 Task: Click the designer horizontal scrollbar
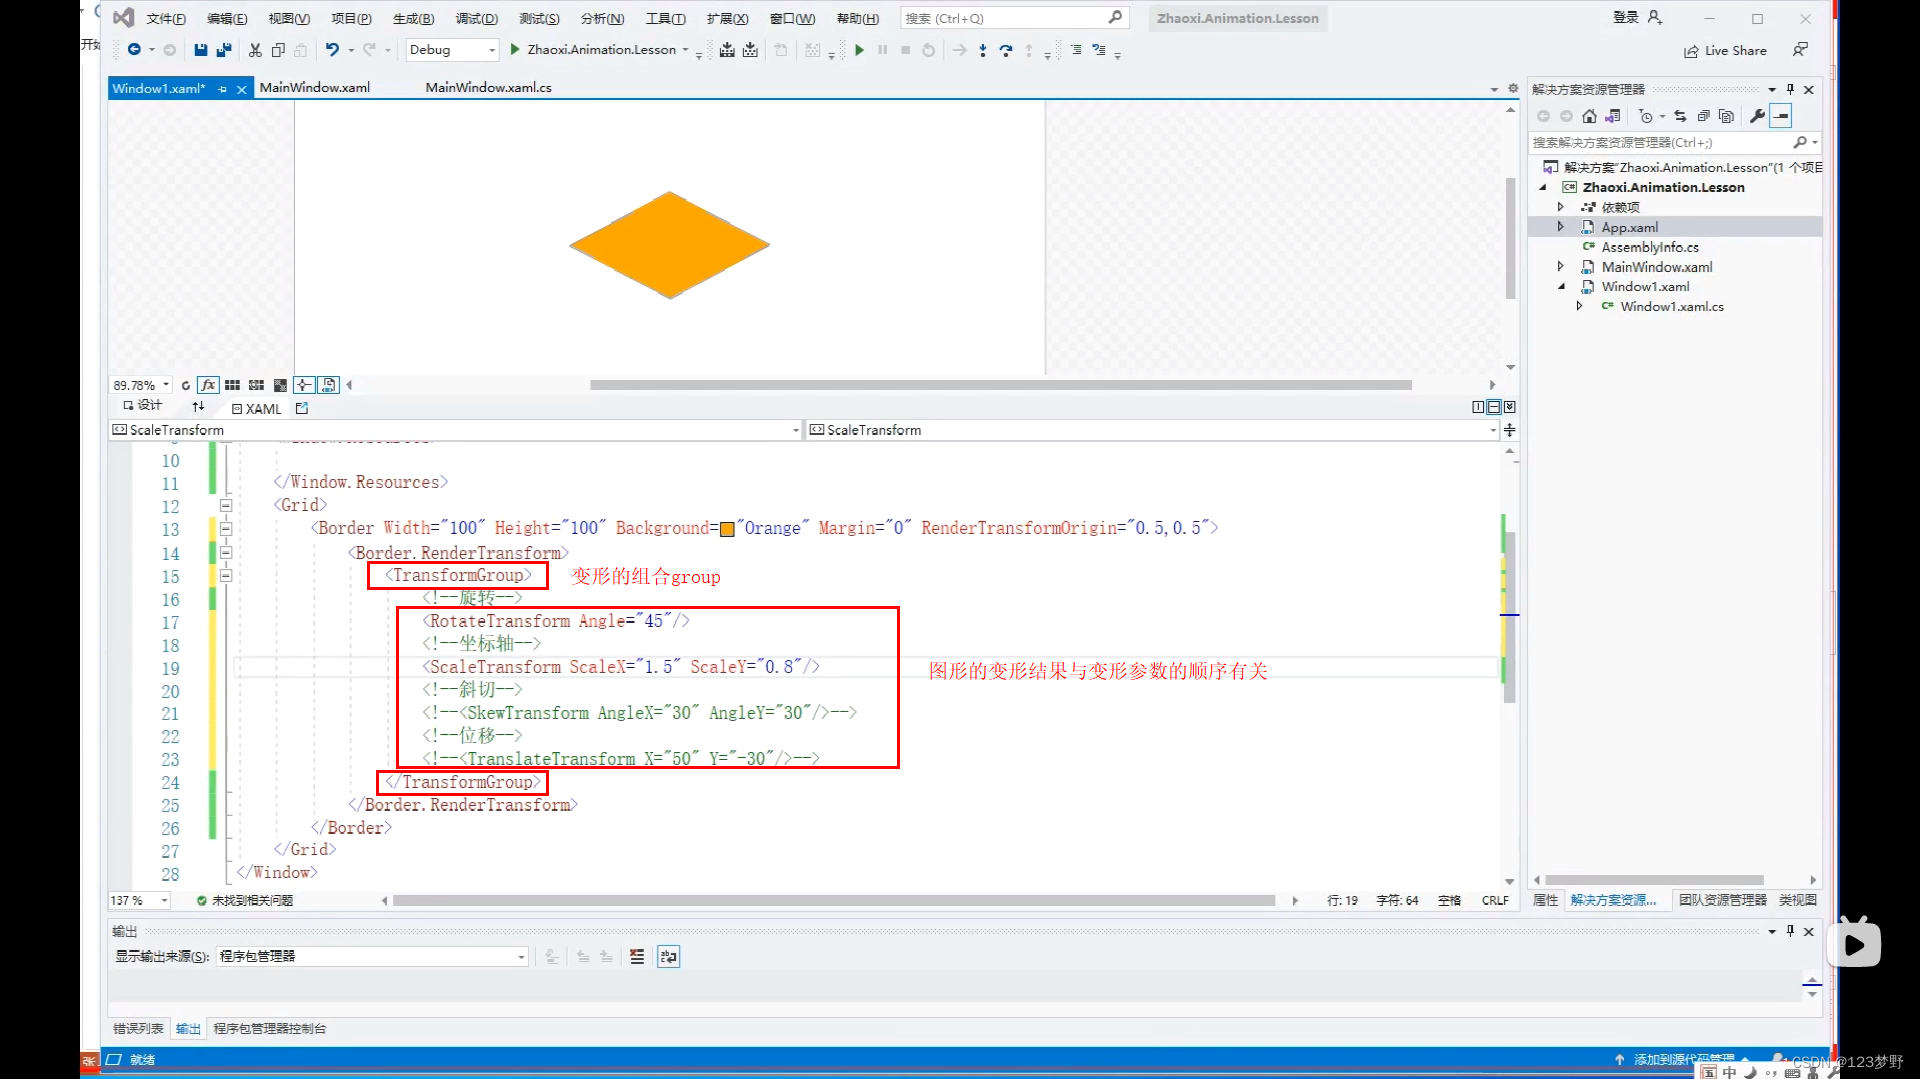tap(1000, 385)
